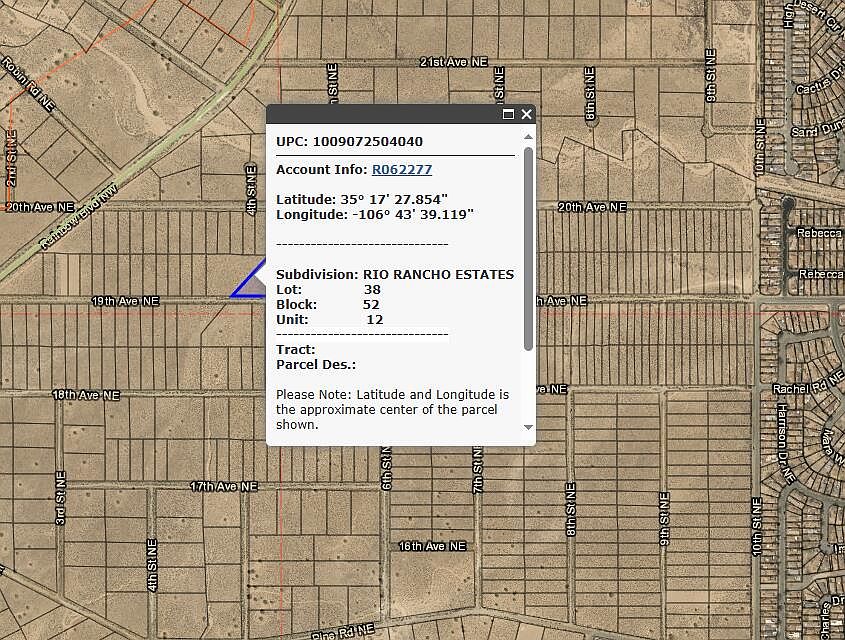Click the Longitude: -106° 43' 39.119" value

(375, 214)
